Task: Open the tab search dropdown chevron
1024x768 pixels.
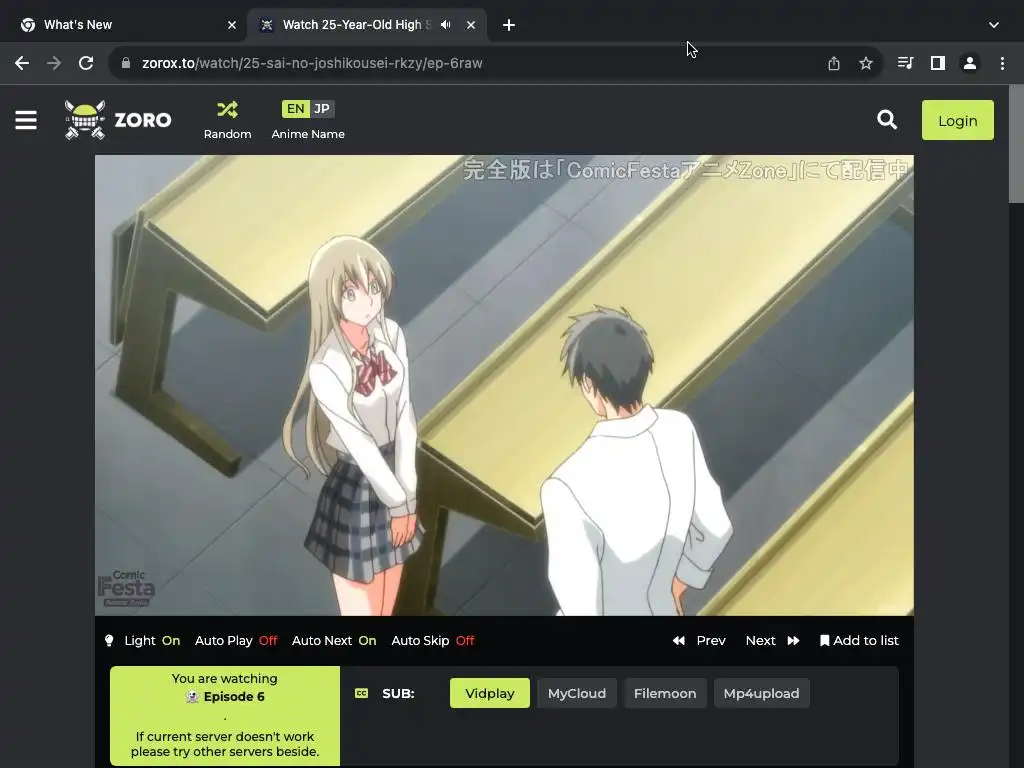Action: [x=993, y=25]
